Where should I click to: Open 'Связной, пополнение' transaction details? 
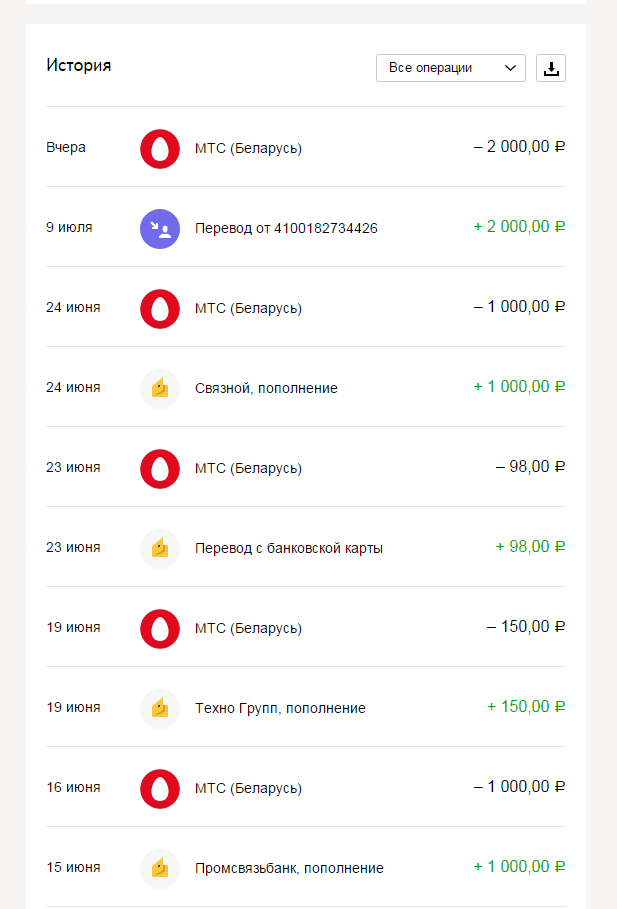click(x=266, y=388)
